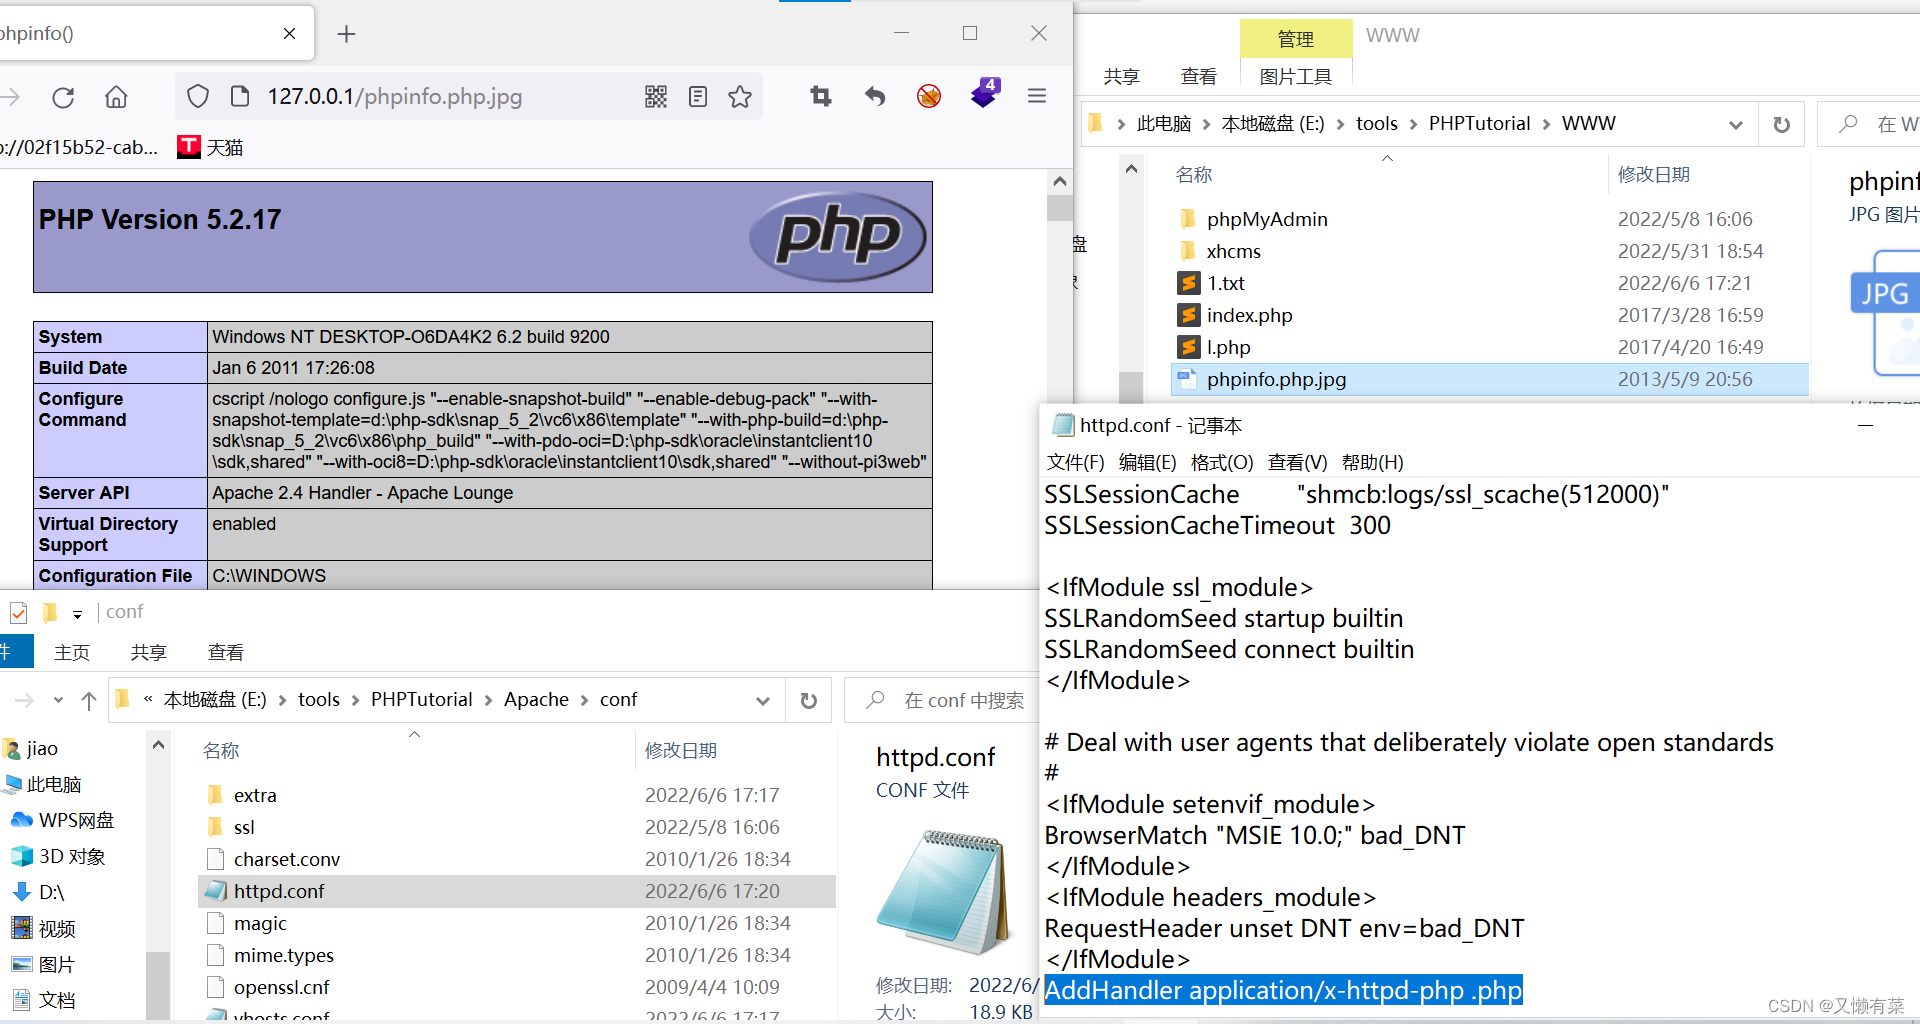This screenshot has height=1024, width=1920.
Task: Click the PHP logo image
Action: pos(838,236)
